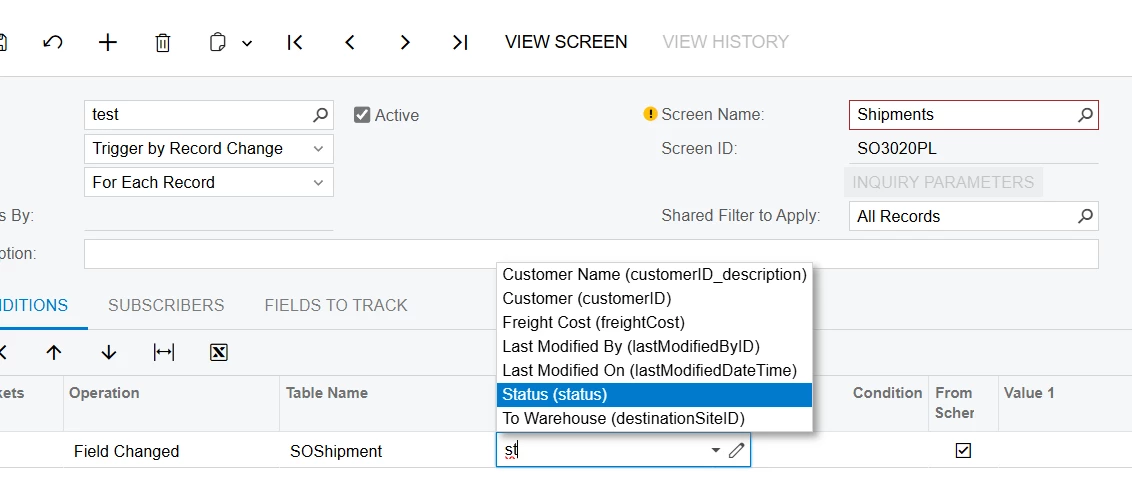The image size is (1132, 497).
Task: Switch to the Subscribers tab
Action: (x=166, y=305)
